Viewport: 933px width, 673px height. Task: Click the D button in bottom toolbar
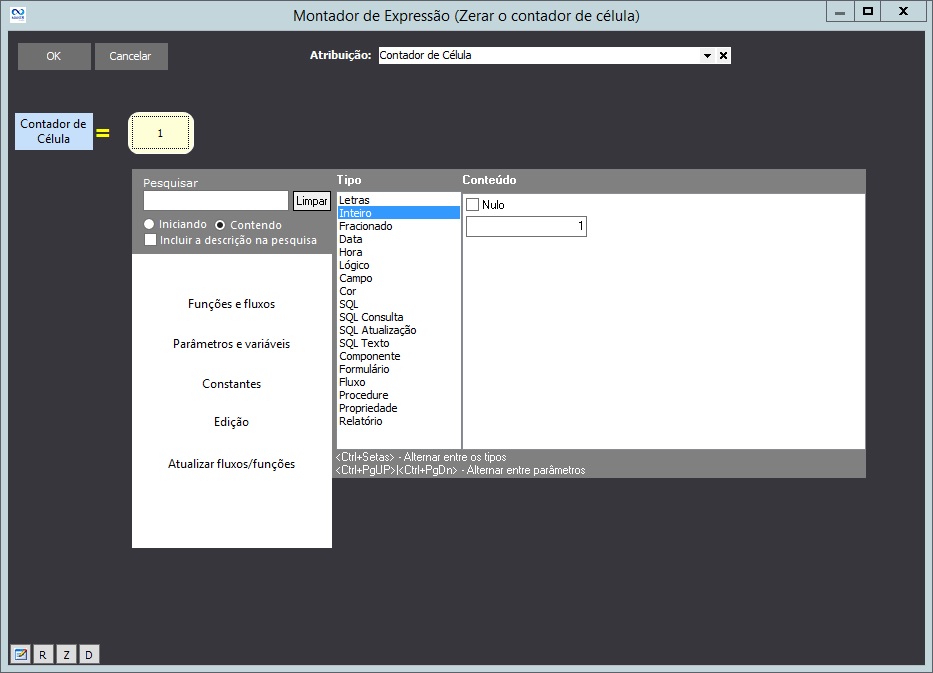(89, 654)
